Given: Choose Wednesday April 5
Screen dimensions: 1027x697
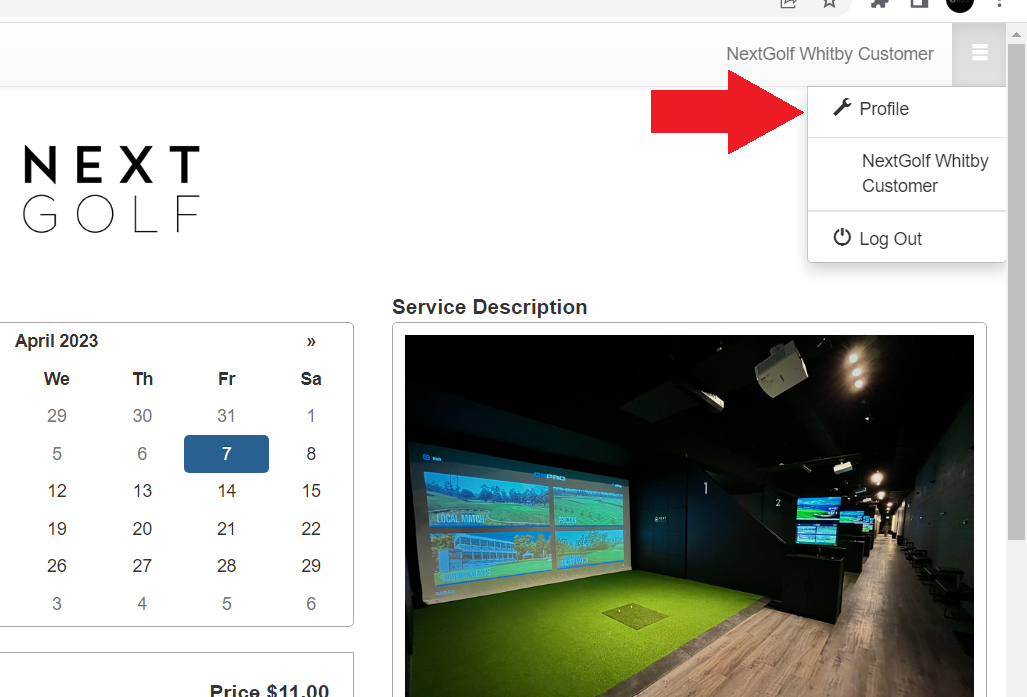Looking at the screenshot, I should pos(57,453).
